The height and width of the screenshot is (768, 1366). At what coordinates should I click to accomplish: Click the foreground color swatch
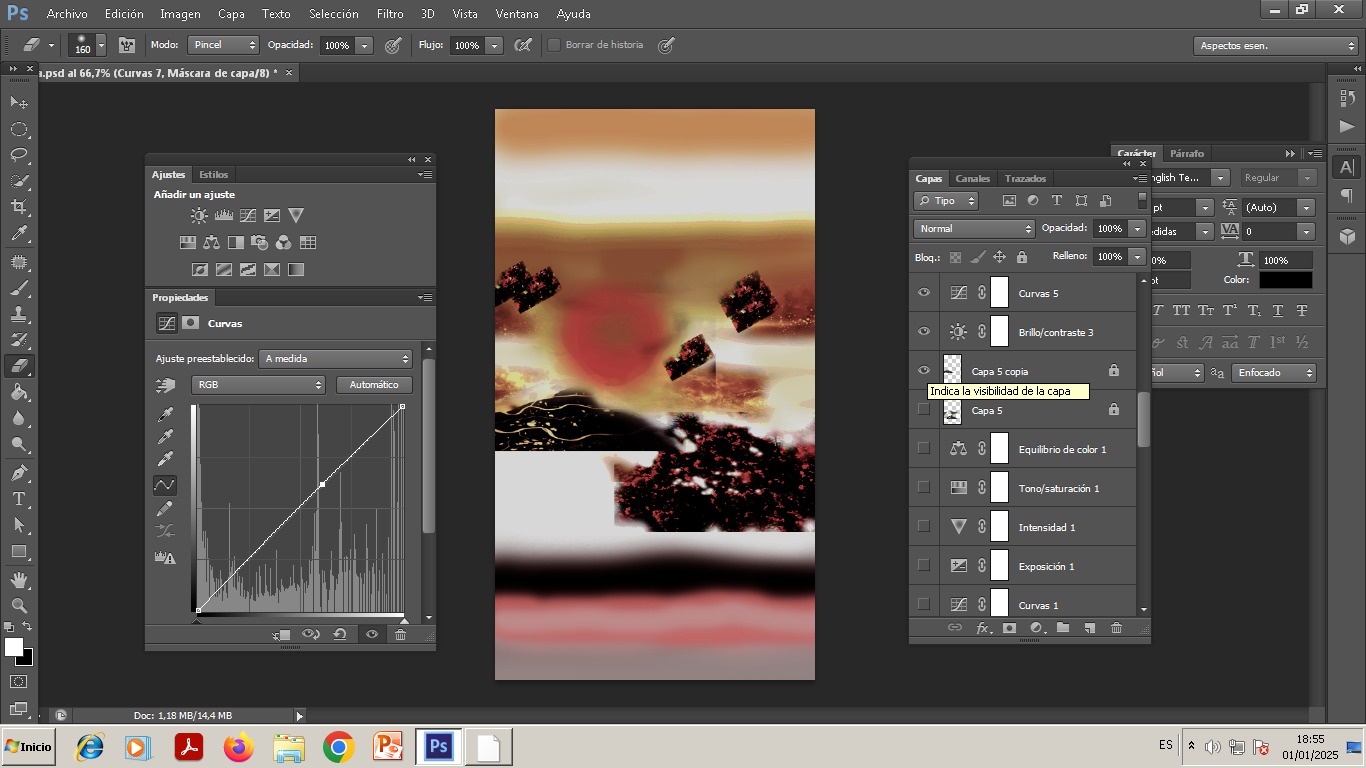pyautogui.click(x=13, y=647)
